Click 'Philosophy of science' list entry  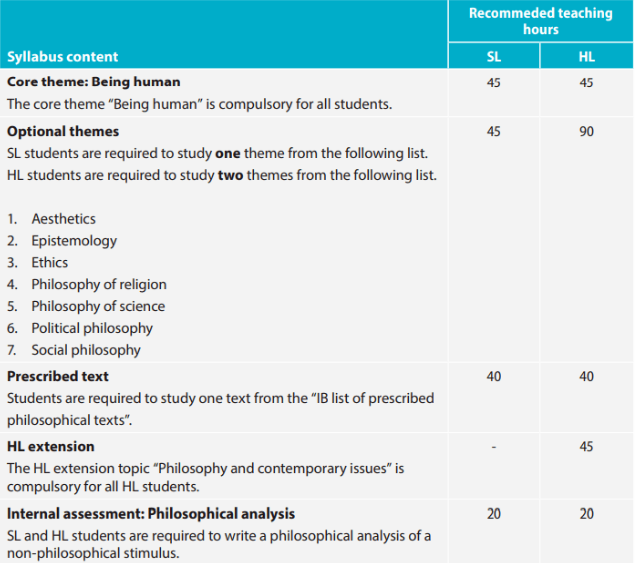point(98,306)
